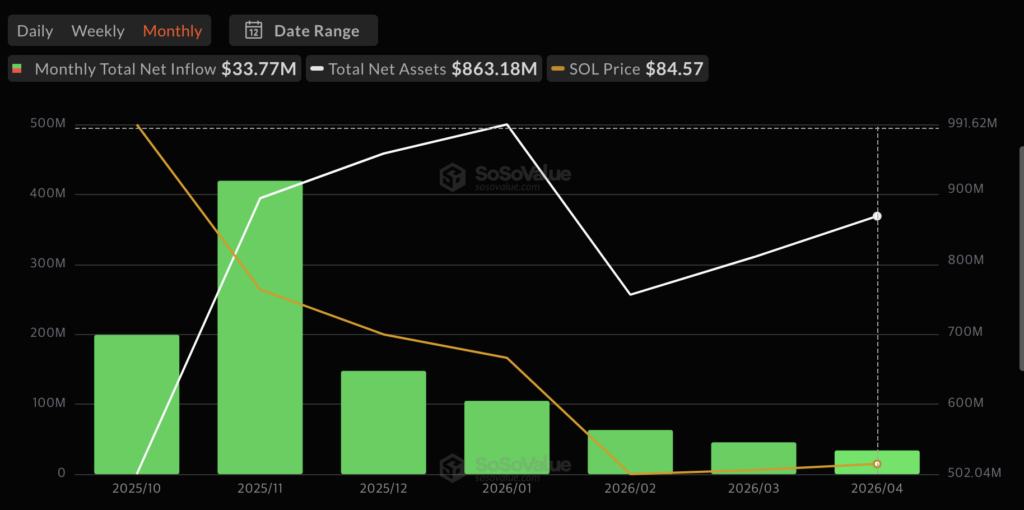Click the calendar icon in Date Range
The height and width of the screenshot is (510, 1024).
click(x=254, y=31)
